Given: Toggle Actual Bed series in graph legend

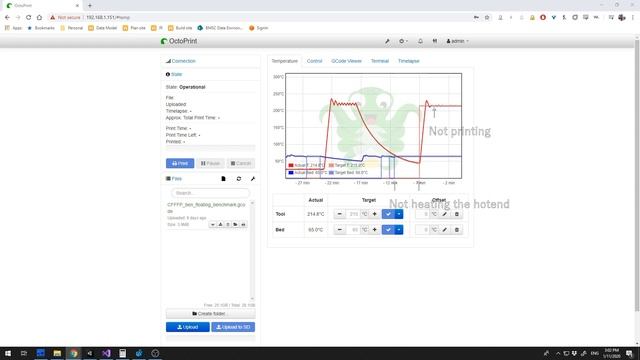Looking at the screenshot, I should 308,173.
